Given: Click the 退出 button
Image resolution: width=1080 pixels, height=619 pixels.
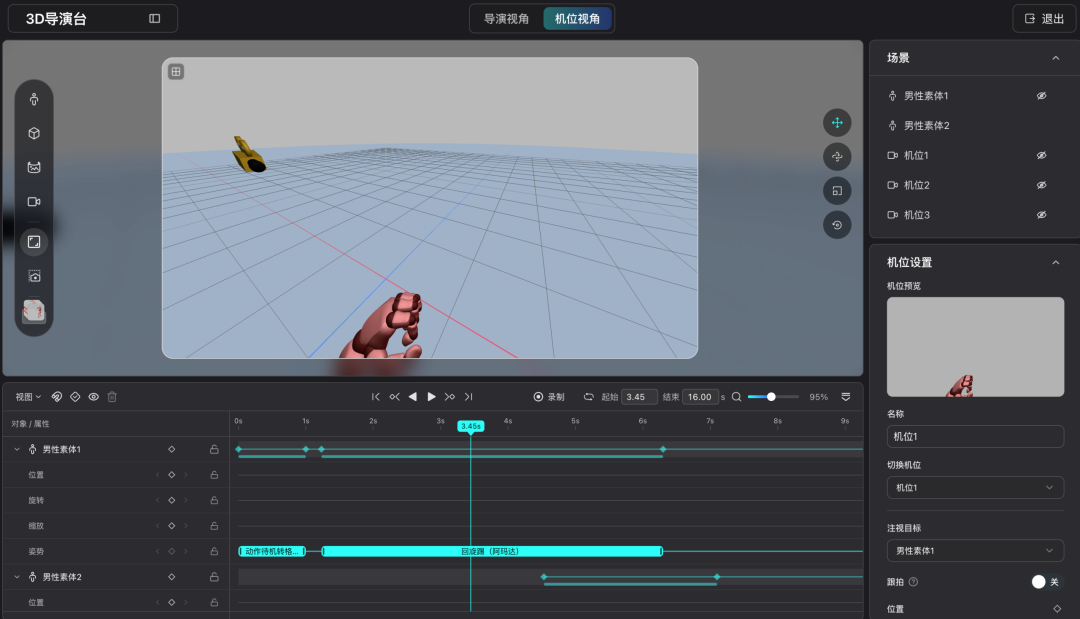Looking at the screenshot, I should tap(1044, 19).
